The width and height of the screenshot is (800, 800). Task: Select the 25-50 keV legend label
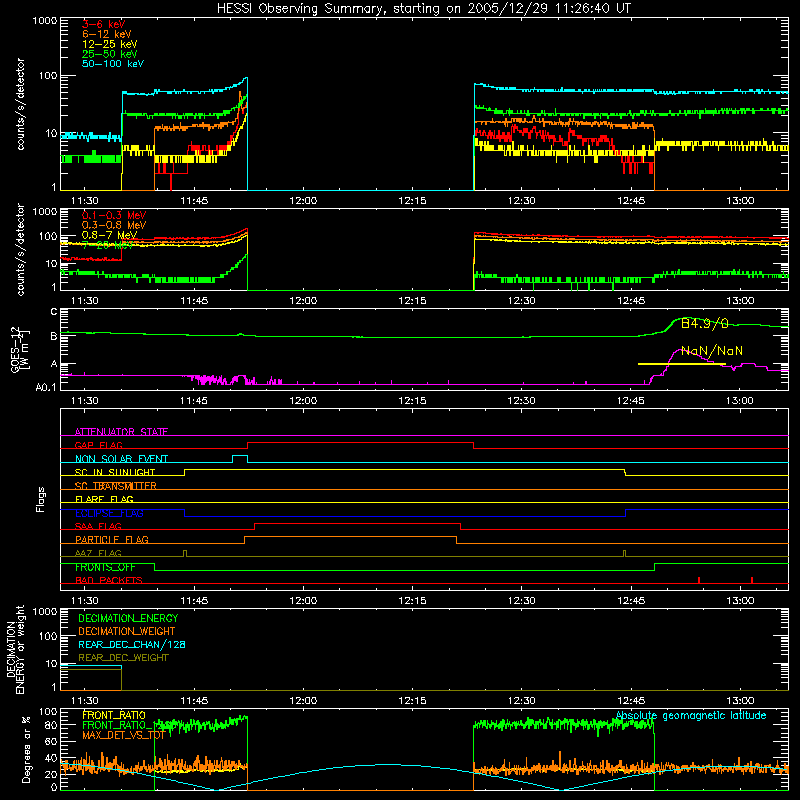coord(109,54)
